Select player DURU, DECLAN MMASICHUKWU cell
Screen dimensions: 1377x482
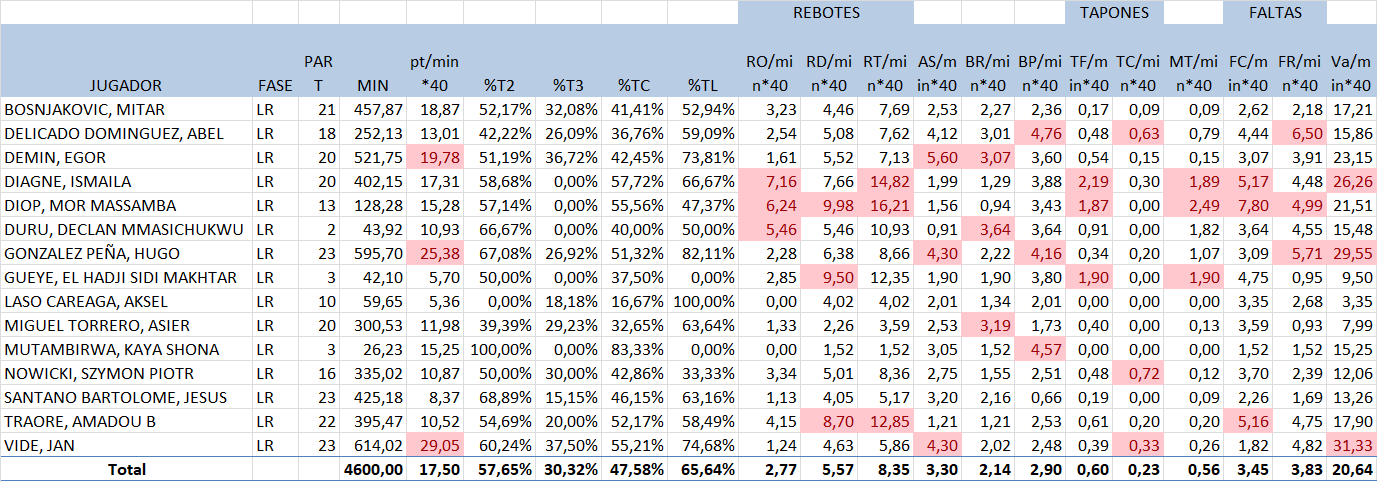[126, 229]
